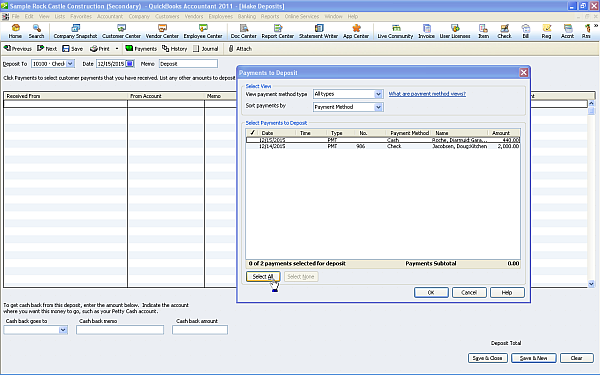600x375 pixels.
Task: Open Company Snapshot from the toolbar
Action: pyautogui.click(x=75, y=31)
